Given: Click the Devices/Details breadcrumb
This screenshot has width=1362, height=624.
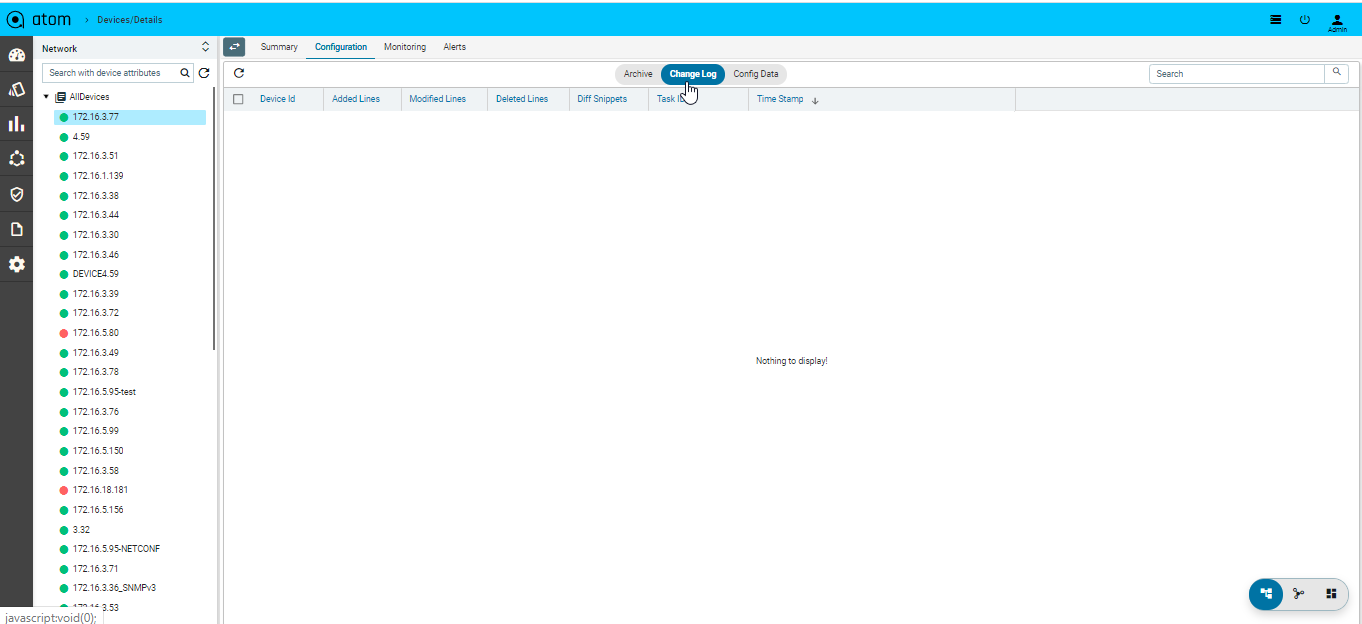Looking at the screenshot, I should pyautogui.click(x=129, y=20).
